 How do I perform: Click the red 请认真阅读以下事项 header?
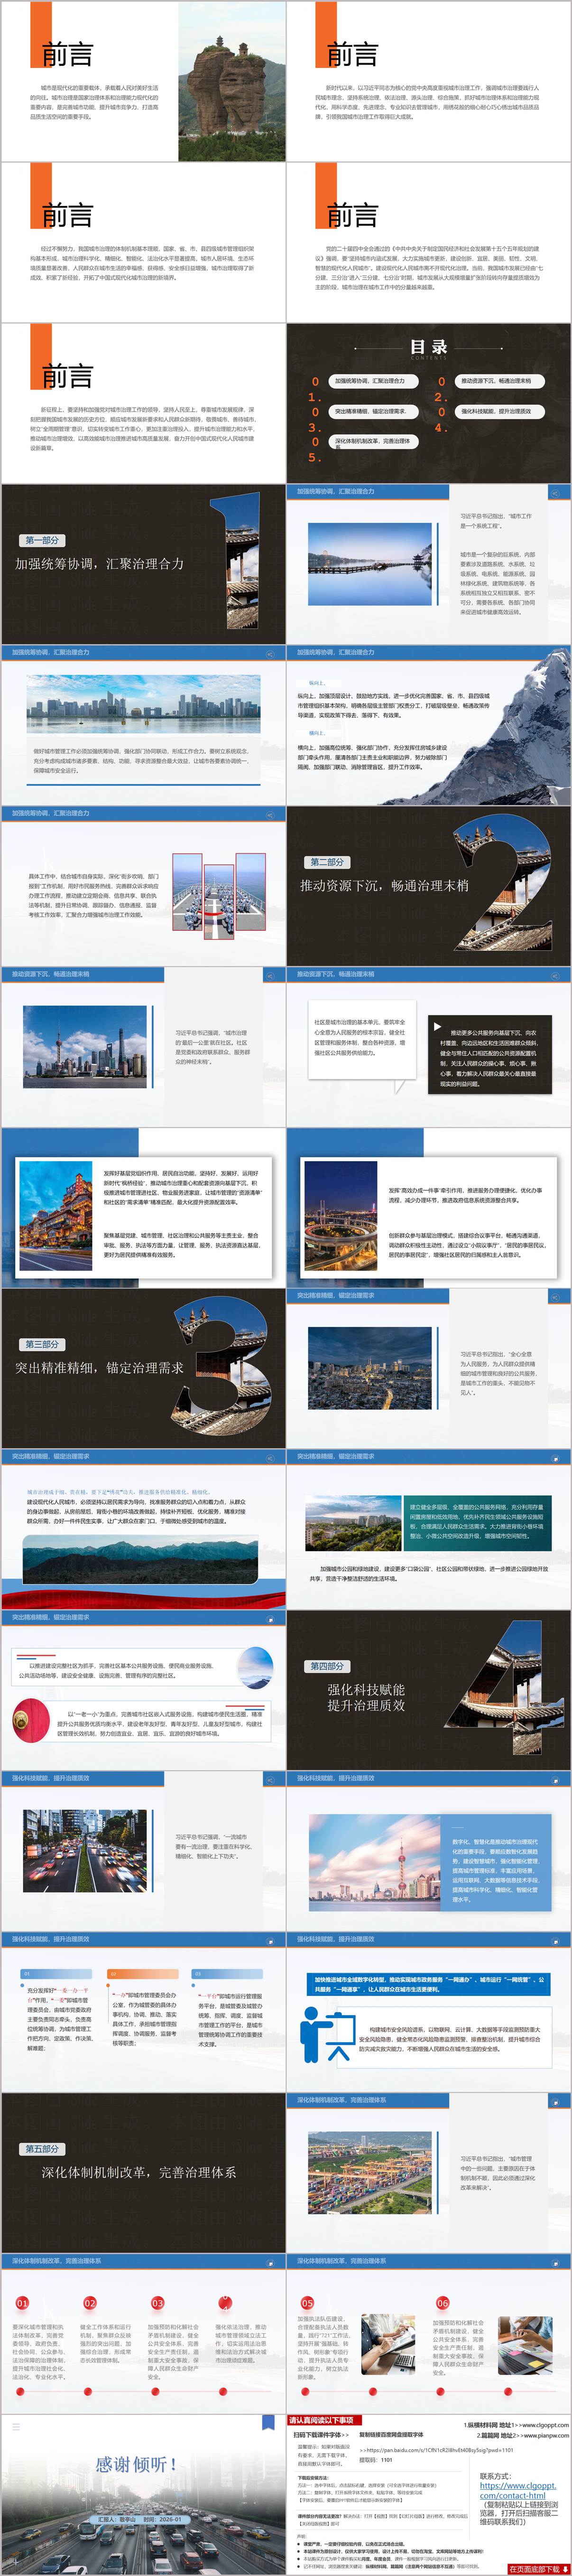click(x=321, y=2420)
